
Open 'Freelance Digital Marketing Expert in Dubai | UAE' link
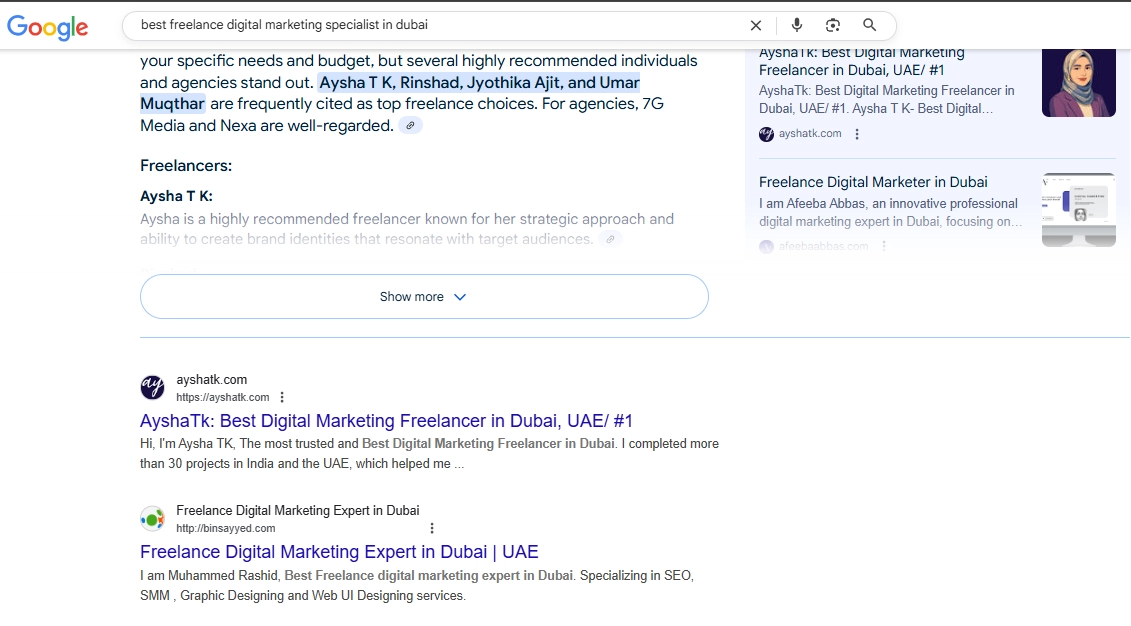(x=339, y=552)
